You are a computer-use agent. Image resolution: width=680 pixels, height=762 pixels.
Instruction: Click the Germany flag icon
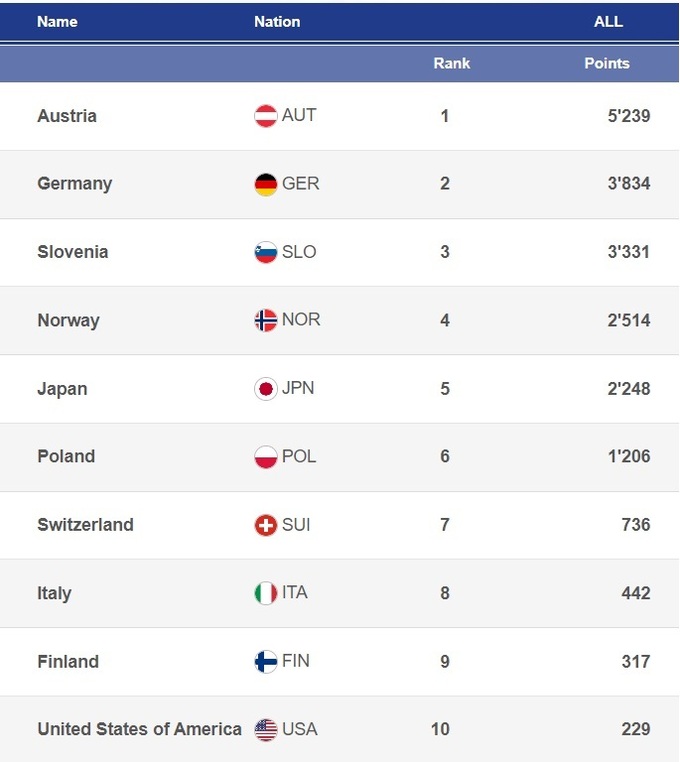click(265, 184)
